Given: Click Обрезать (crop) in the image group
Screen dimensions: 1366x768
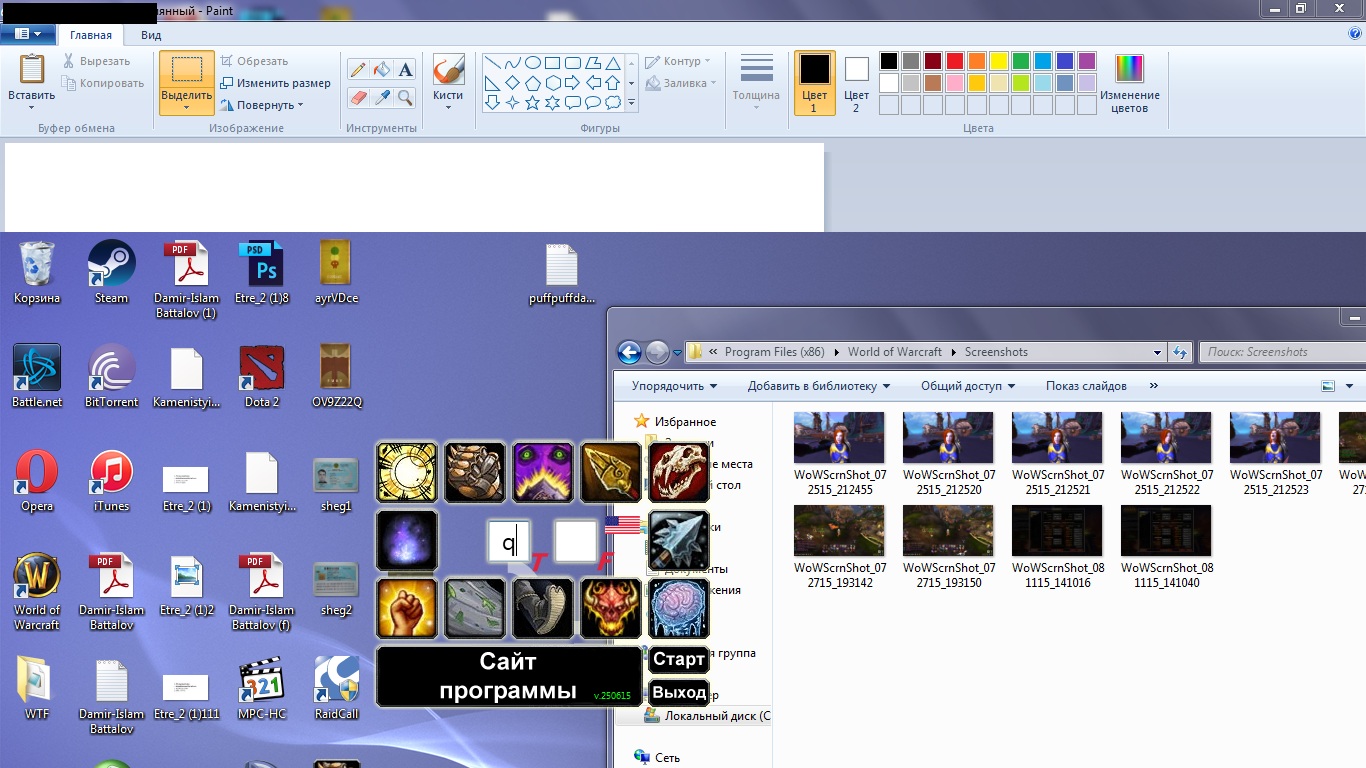Looking at the screenshot, I should click(x=254, y=61).
